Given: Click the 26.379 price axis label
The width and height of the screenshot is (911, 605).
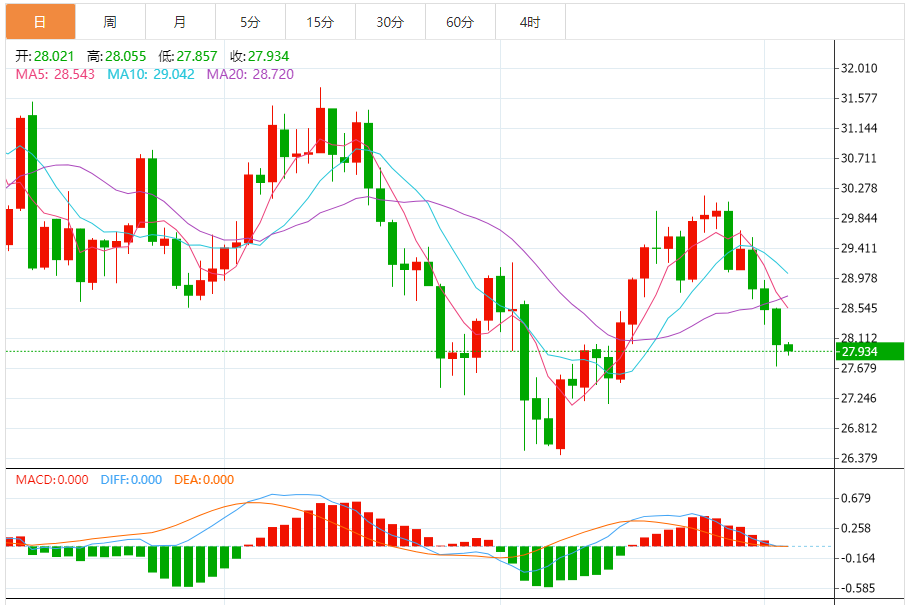Looking at the screenshot, I should [x=859, y=458].
